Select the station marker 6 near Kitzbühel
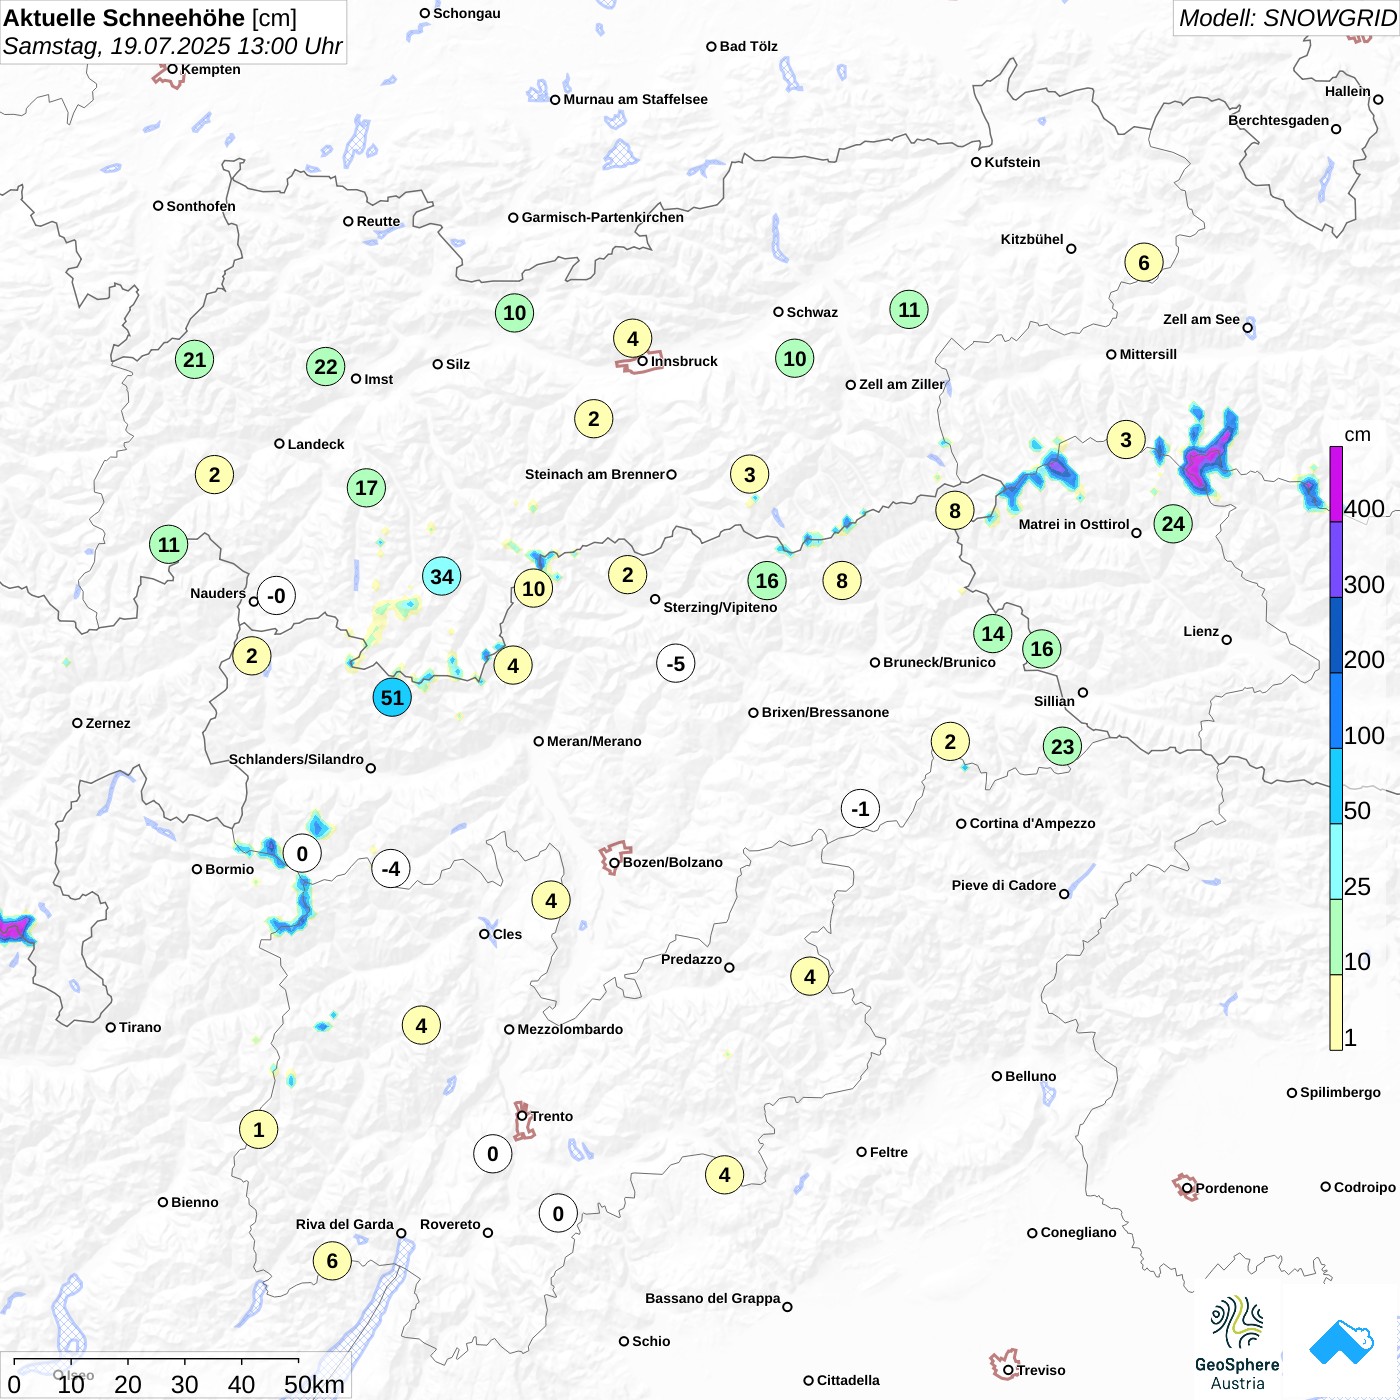The height and width of the screenshot is (1400, 1400). coord(1143,263)
